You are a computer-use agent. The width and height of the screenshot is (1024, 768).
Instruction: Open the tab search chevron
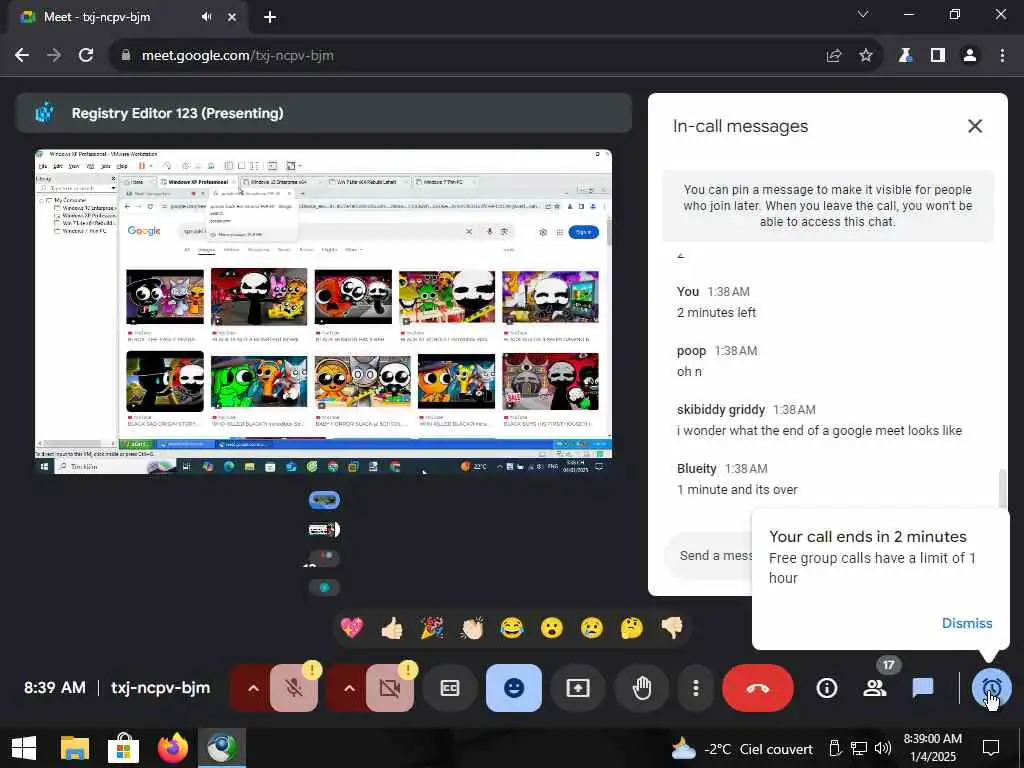coord(863,14)
